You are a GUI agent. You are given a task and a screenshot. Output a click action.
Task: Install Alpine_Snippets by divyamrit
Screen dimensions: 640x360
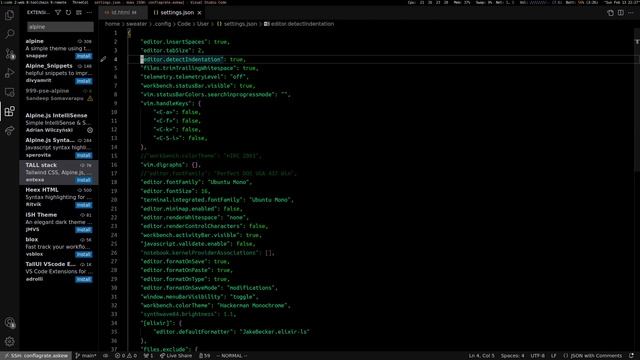click(x=83, y=81)
